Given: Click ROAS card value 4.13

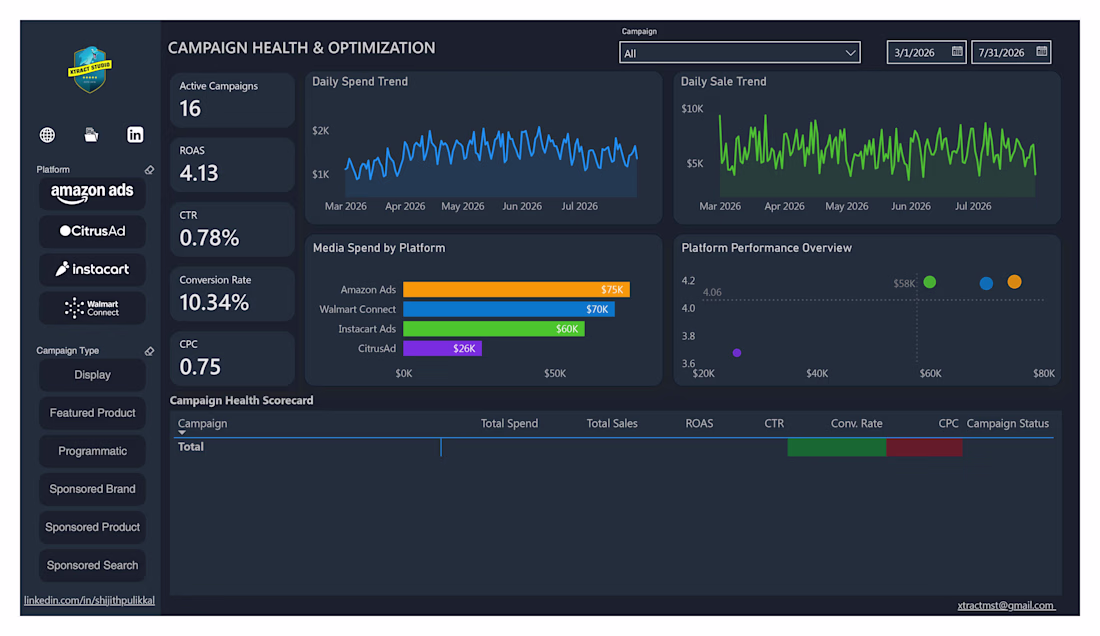Looking at the screenshot, I should click(x=199, y=173).
